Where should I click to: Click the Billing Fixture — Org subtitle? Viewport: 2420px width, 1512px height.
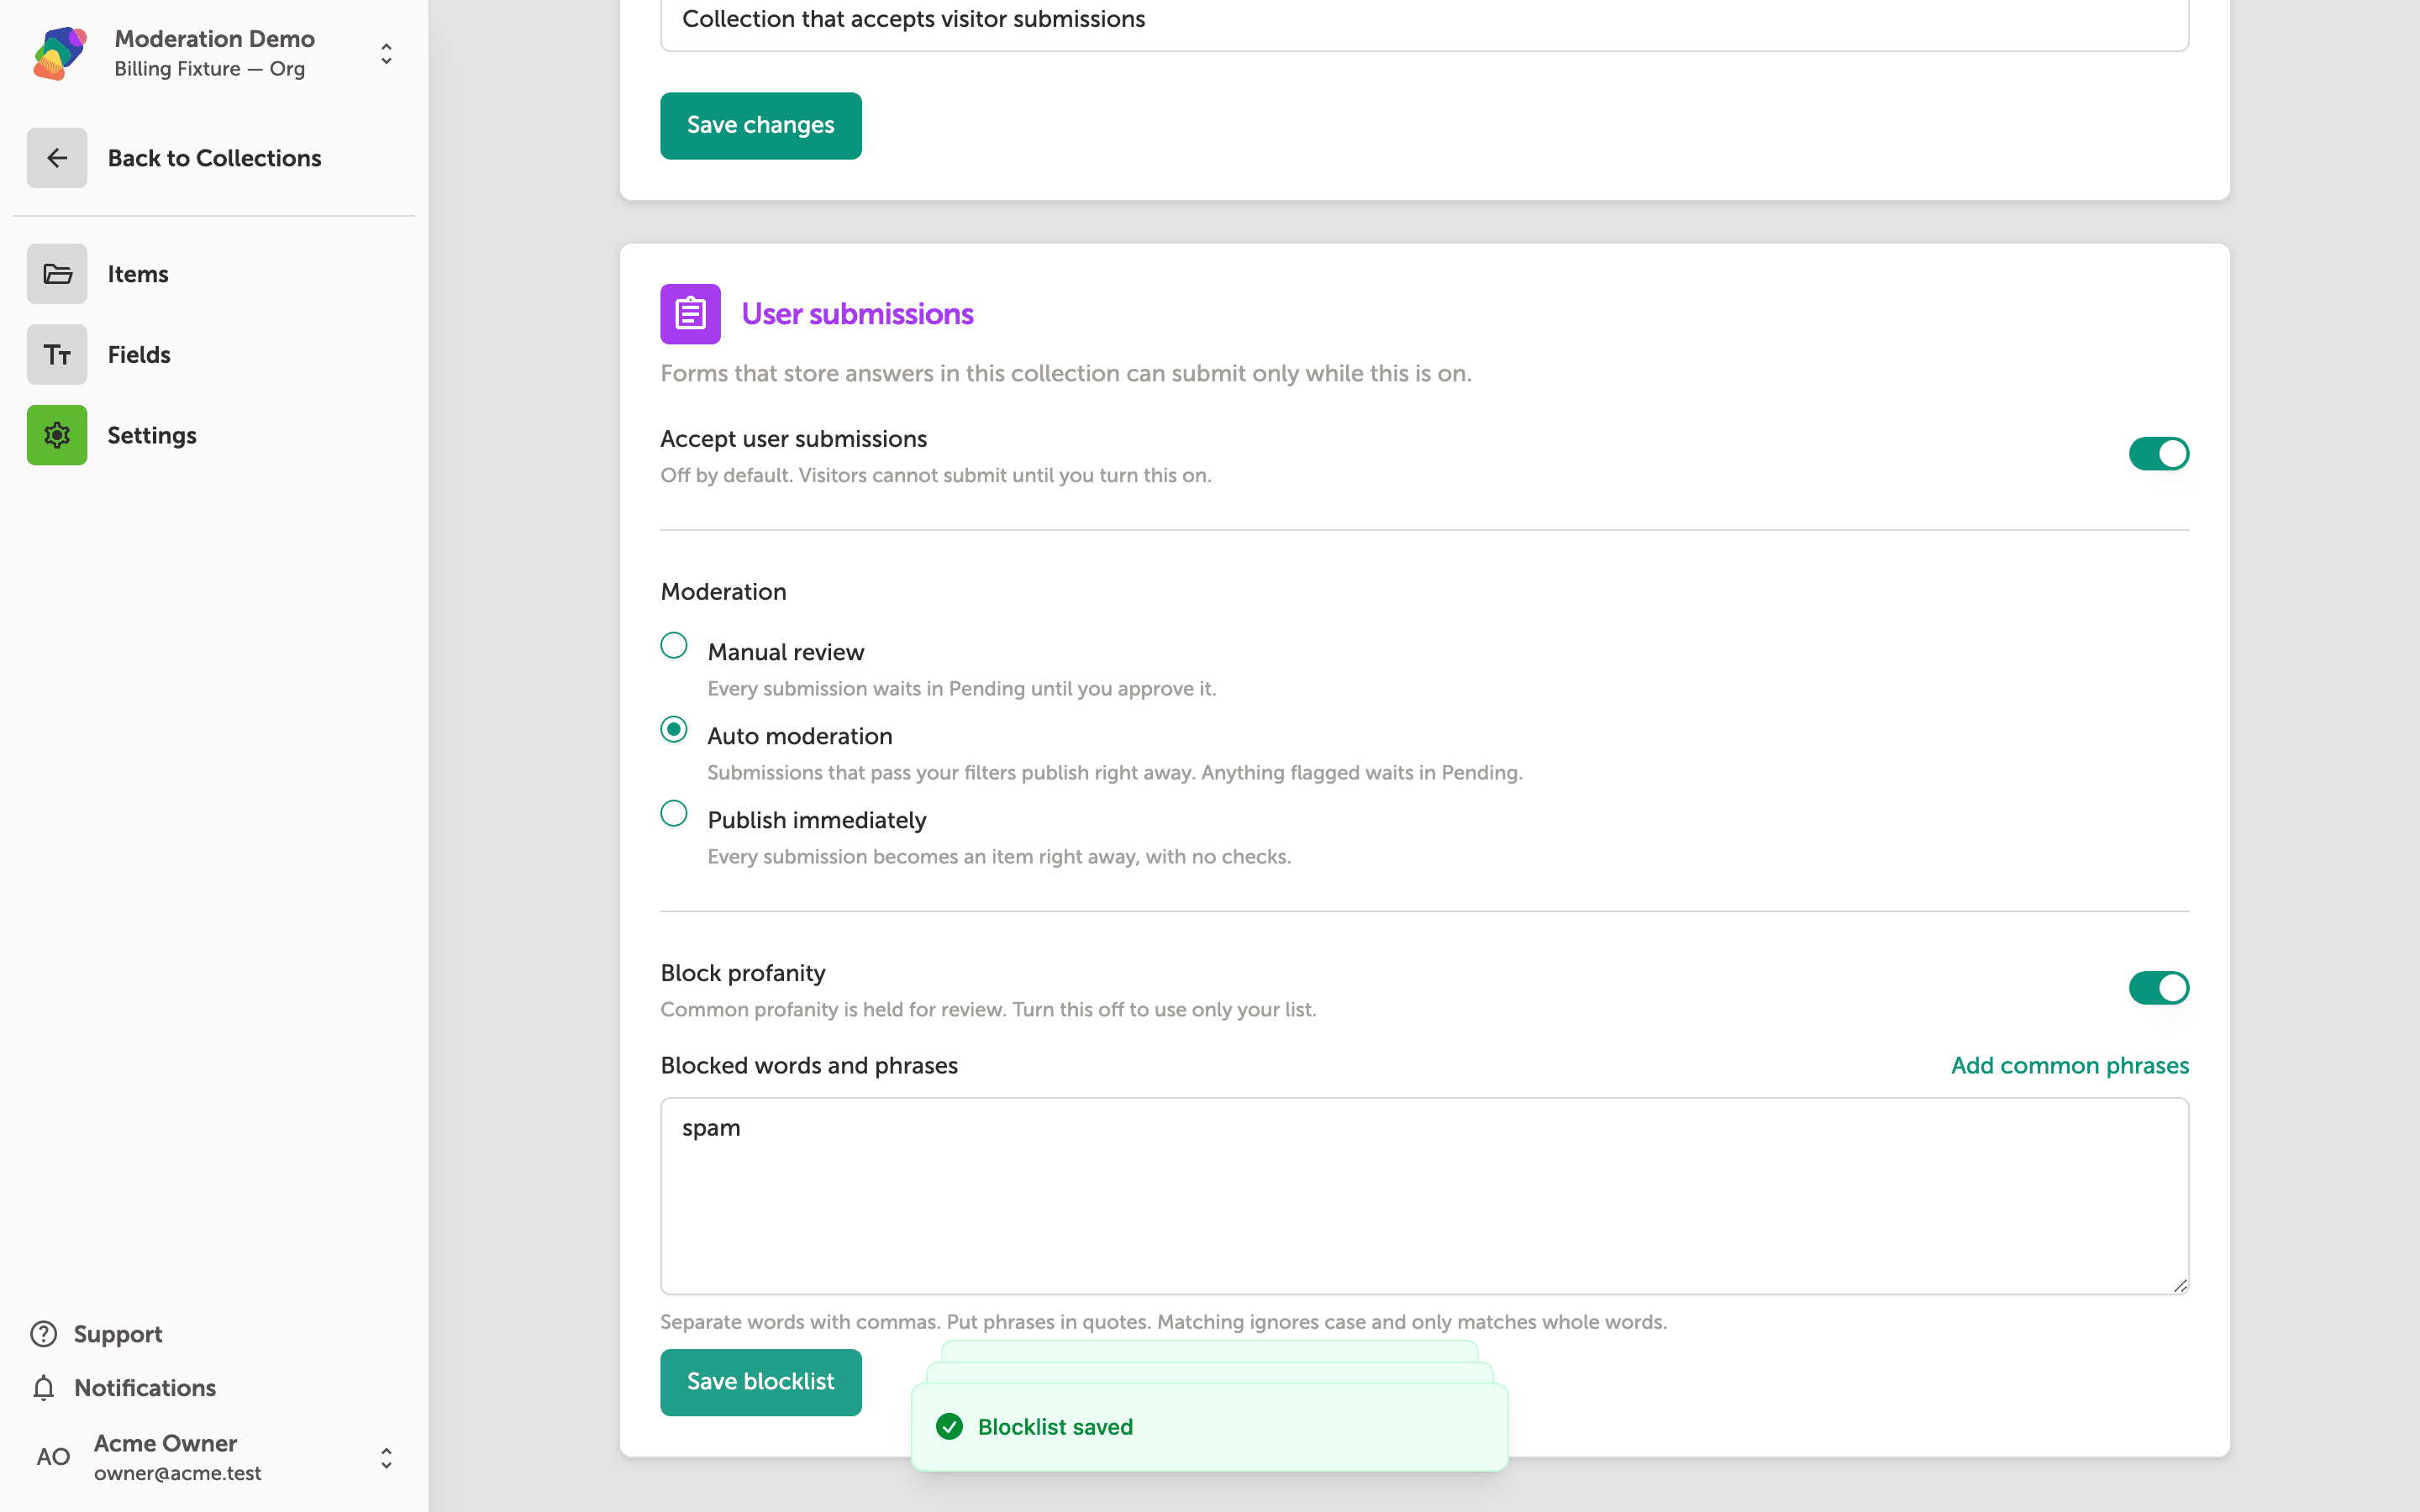pyautogui.click(x=209, y=69)
